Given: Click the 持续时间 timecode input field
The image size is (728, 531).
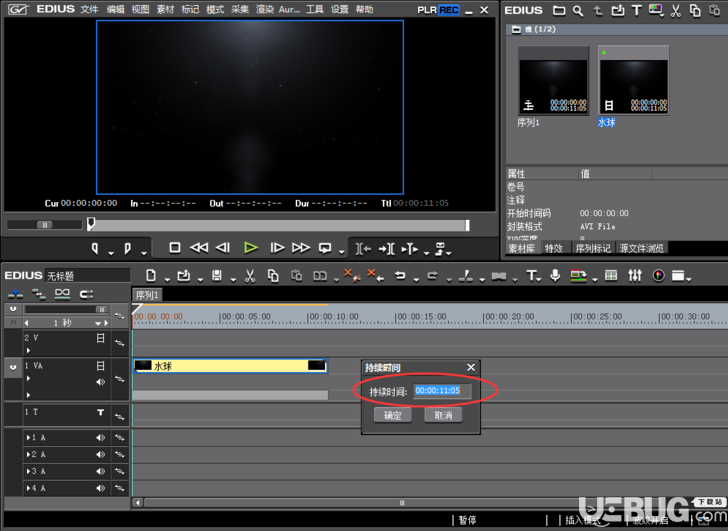Looking at the screenshot, I should [442, 391].
